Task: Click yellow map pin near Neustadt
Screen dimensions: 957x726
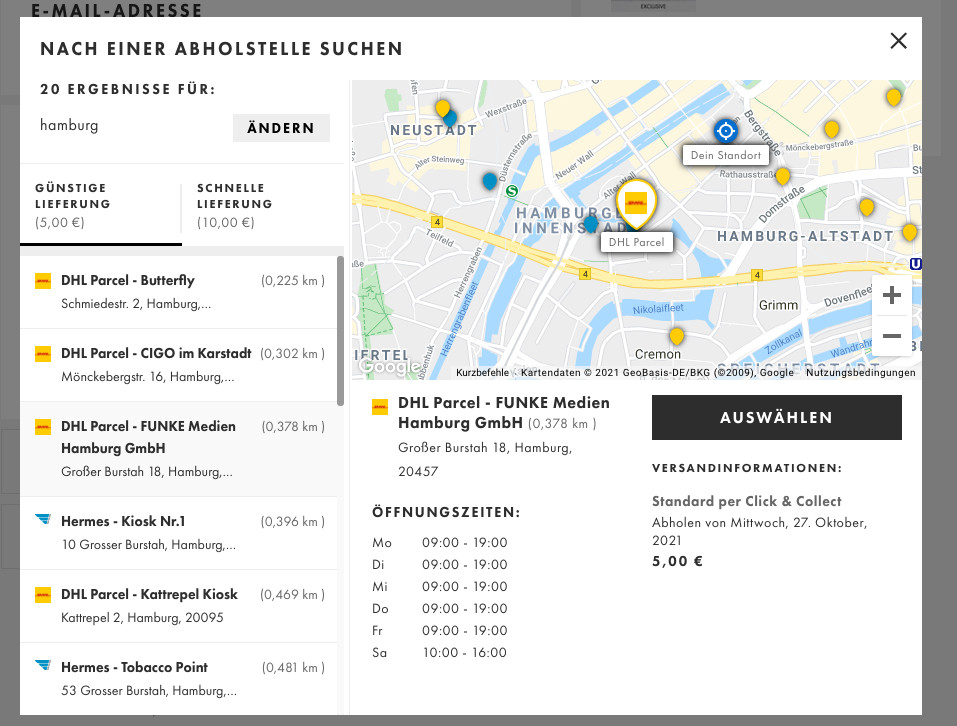Action: pyautogui.click(x=442, y=109)
